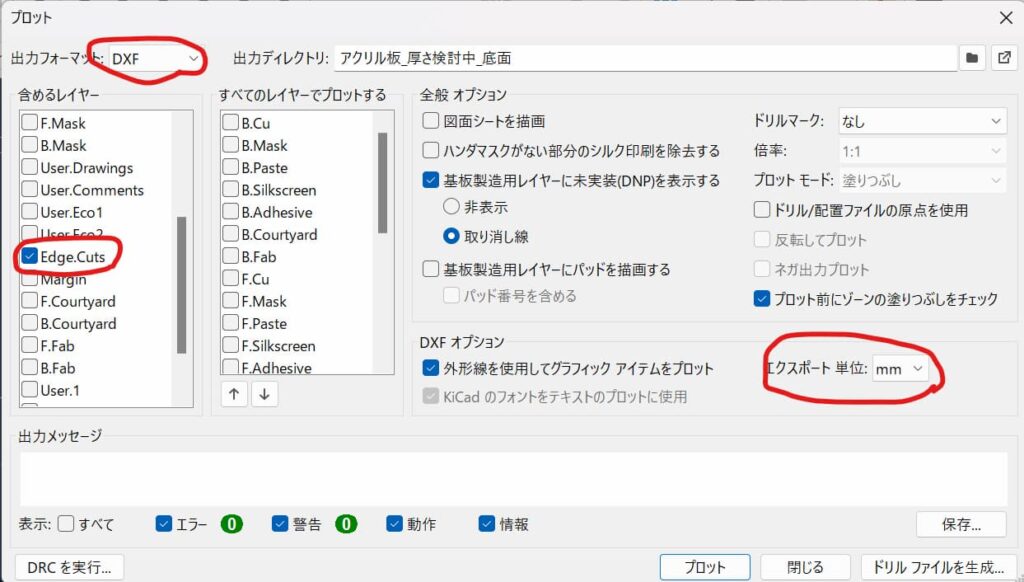The width and height of the screenshot is (1024, 582).
Task: Enable the F.Mask layer checkbox
Action: pos(30,123)
